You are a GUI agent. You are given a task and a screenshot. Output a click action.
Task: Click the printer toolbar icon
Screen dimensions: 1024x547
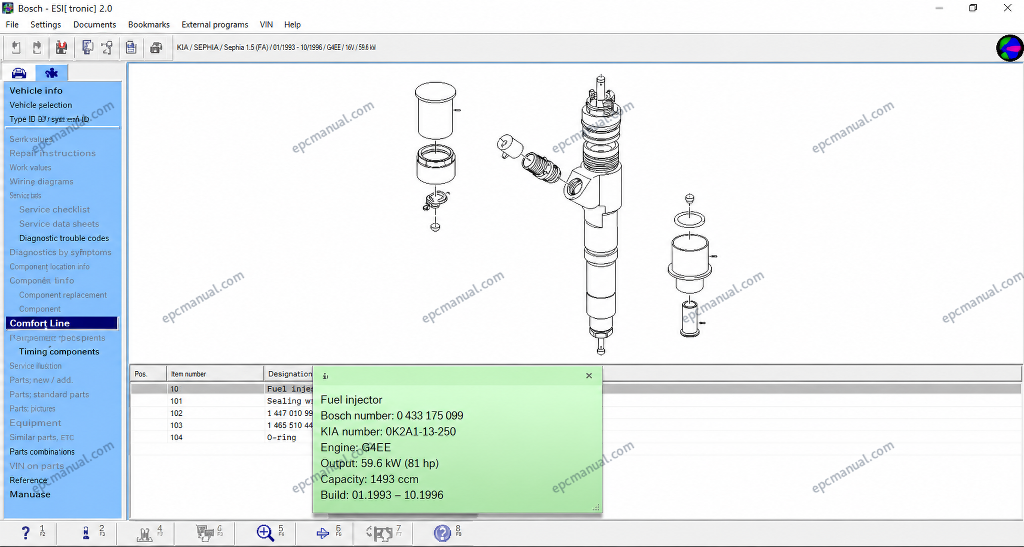click(156, 48)
